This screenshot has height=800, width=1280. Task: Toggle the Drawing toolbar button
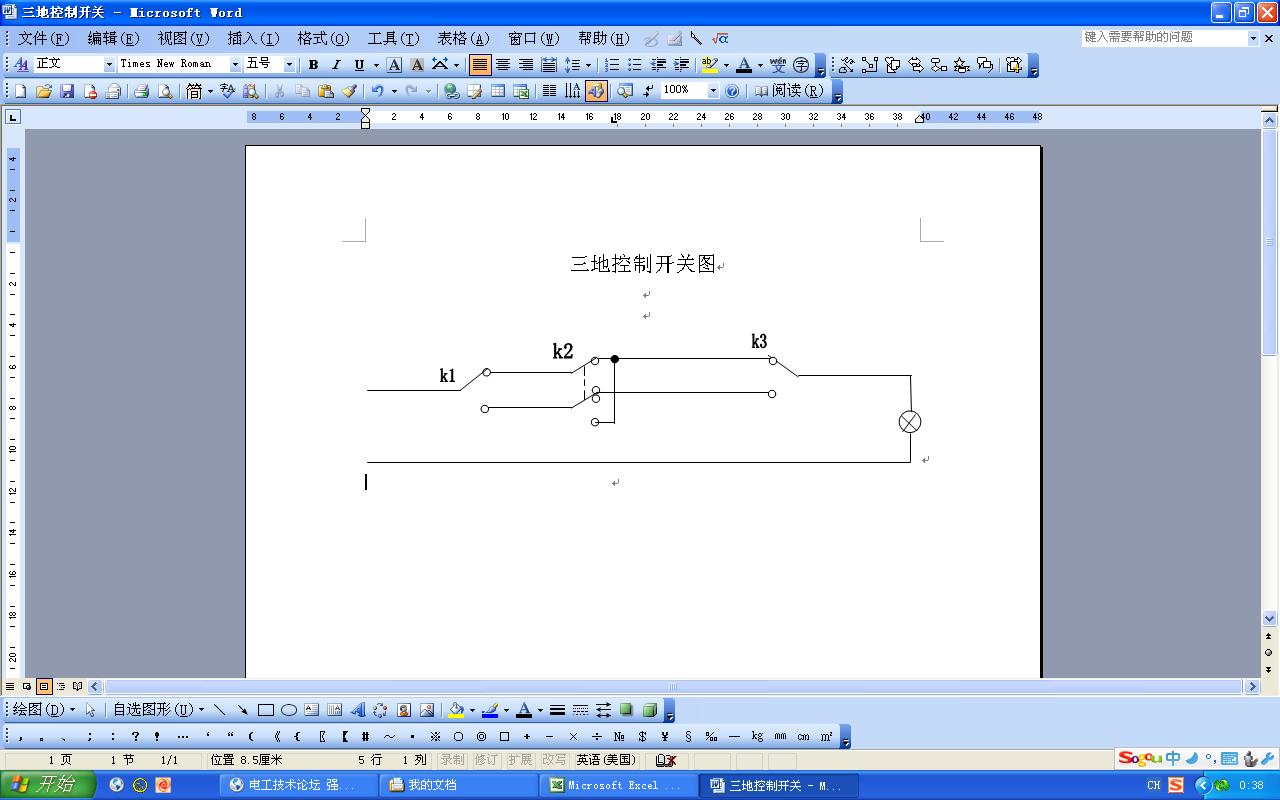pyautogui.click(x=596, y=91)
